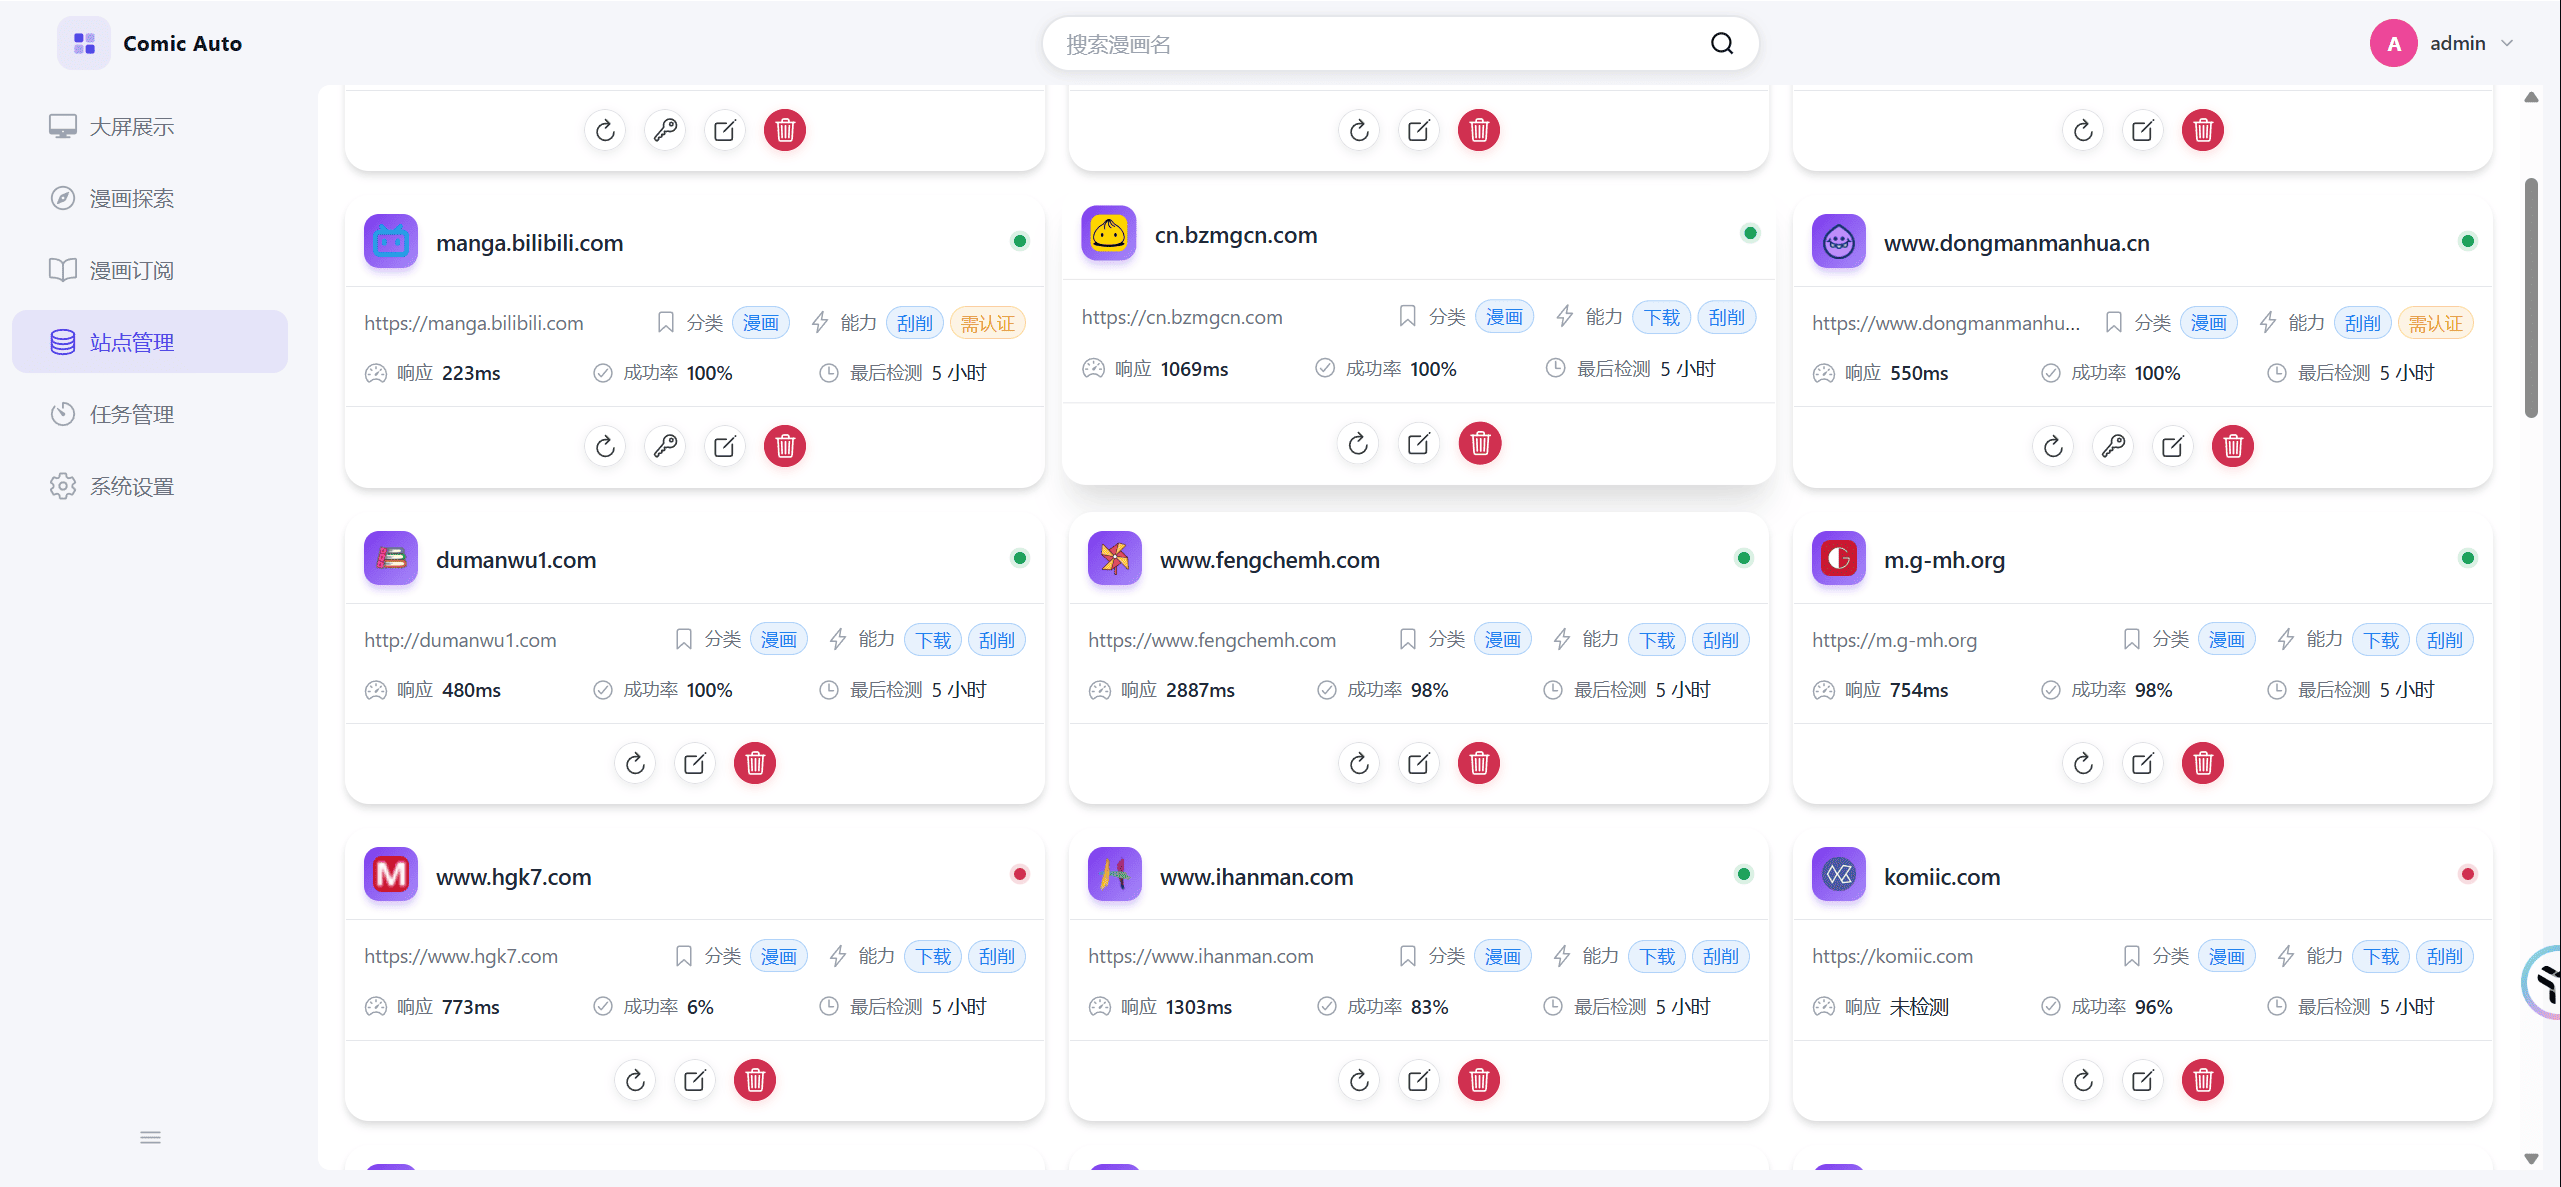Refresh the cn.bzmgcn.com site check
Screen dimensions: 2561x1187
[x=1358, y=443]
